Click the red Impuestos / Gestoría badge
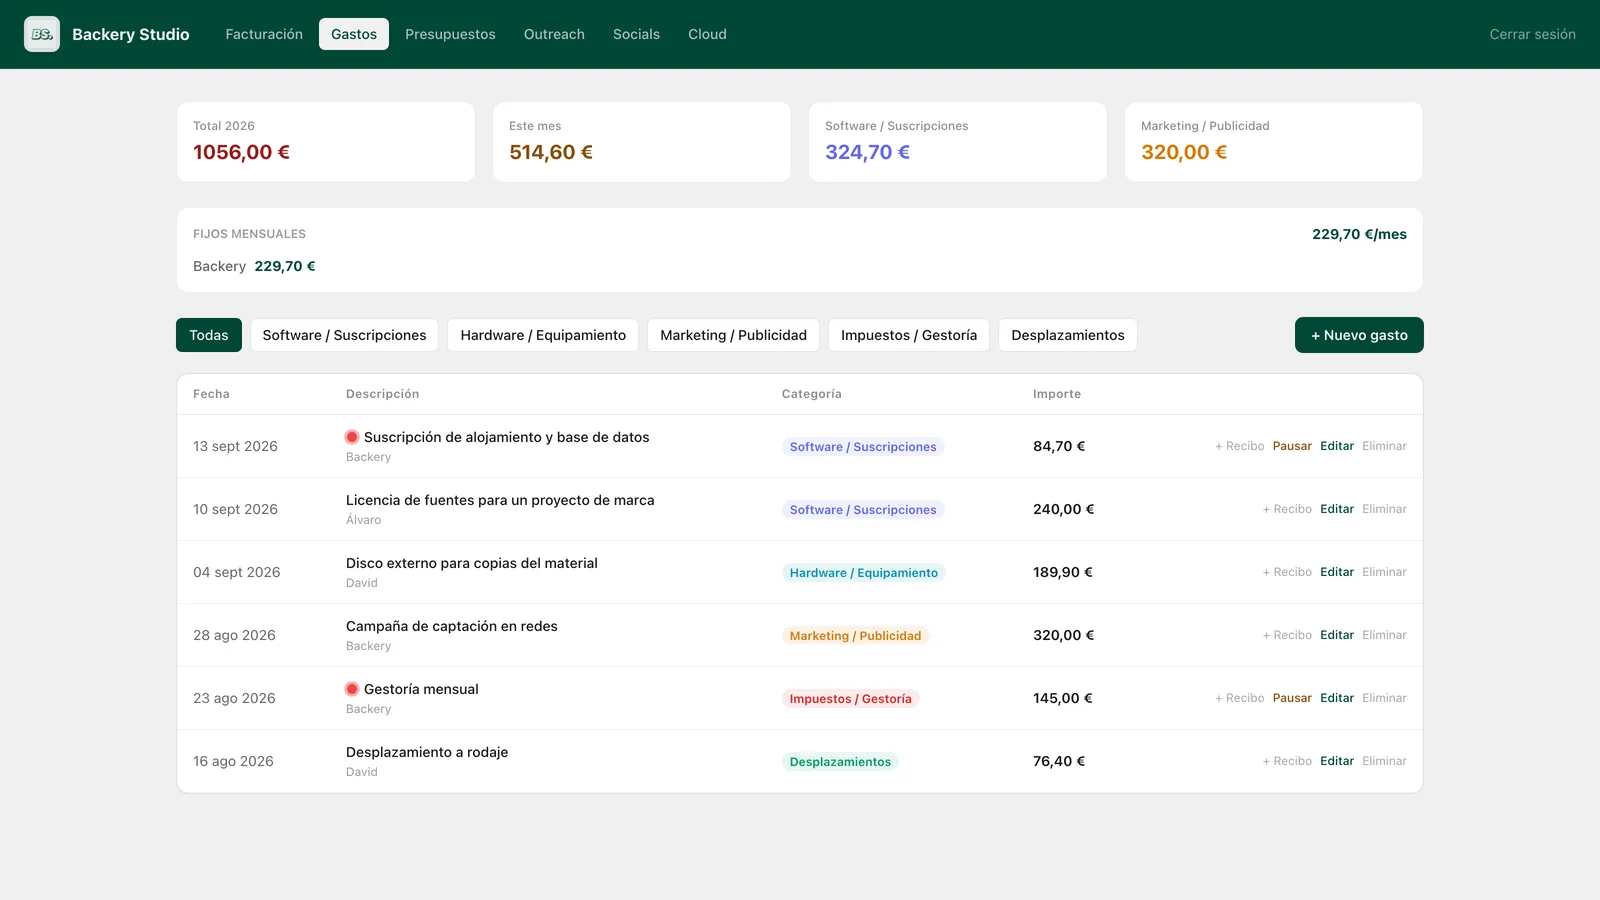This screenshot has height=900, width=1600. (x=851, y=699)
